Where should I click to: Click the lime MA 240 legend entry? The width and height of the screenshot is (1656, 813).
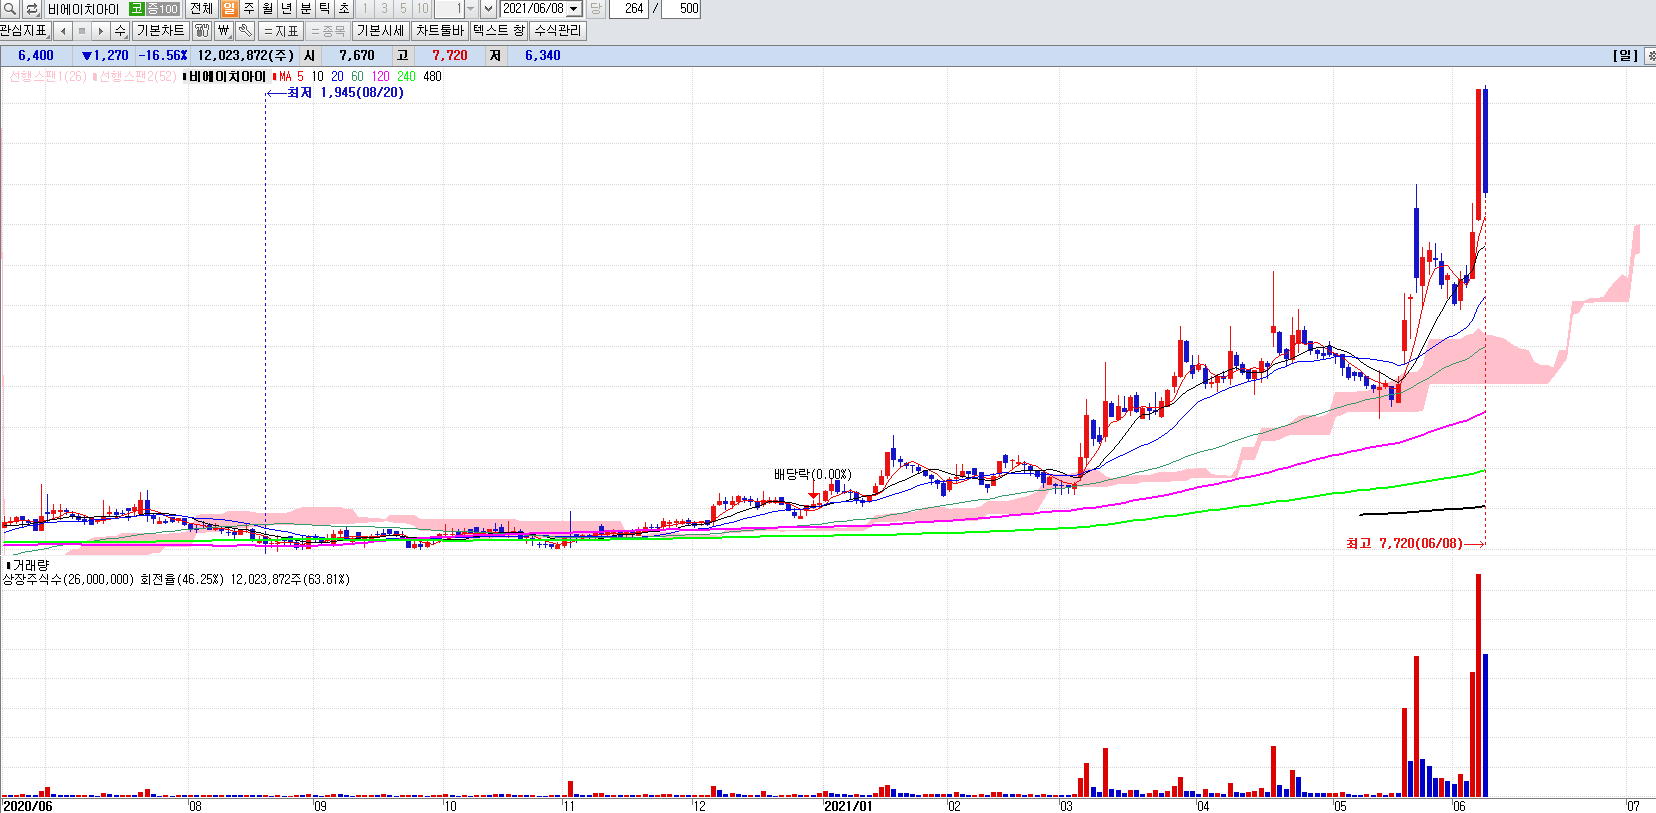pos(406,76)
